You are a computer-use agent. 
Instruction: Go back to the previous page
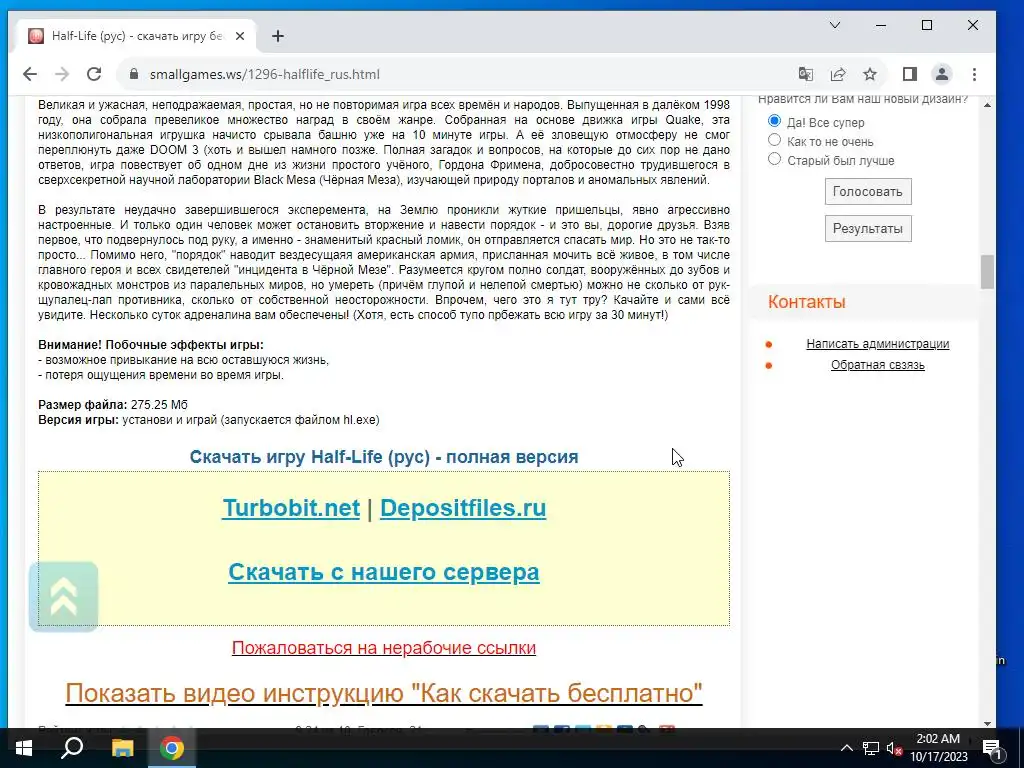(x=30, y=74)
